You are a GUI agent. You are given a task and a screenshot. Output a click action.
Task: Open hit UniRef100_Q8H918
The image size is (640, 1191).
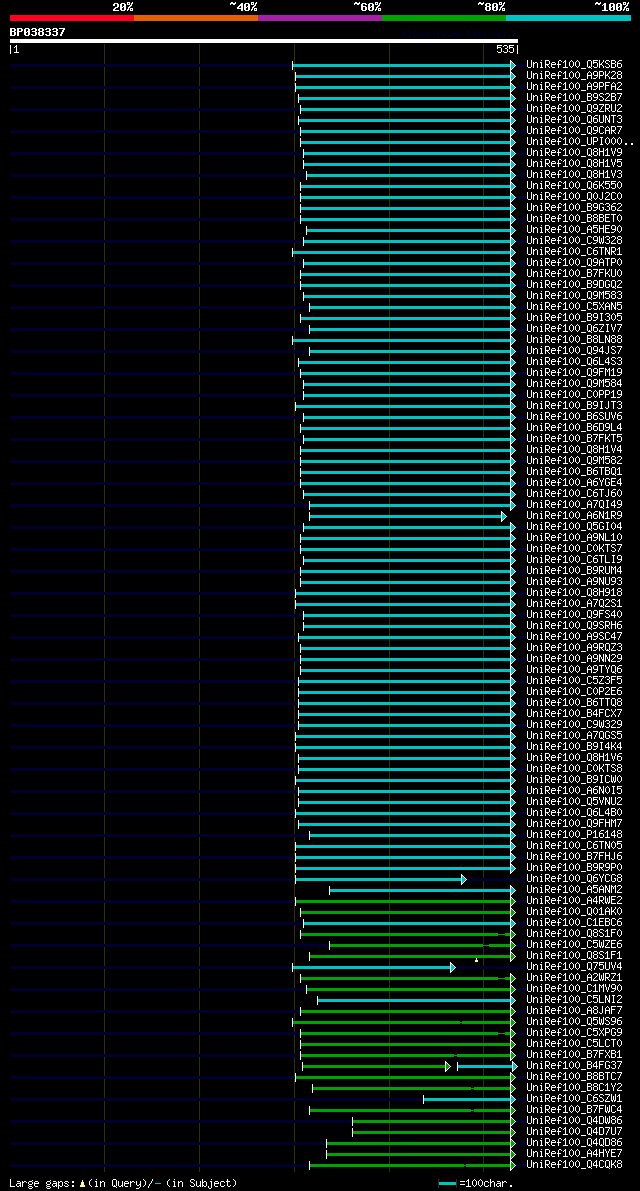[x=574, y=593]
